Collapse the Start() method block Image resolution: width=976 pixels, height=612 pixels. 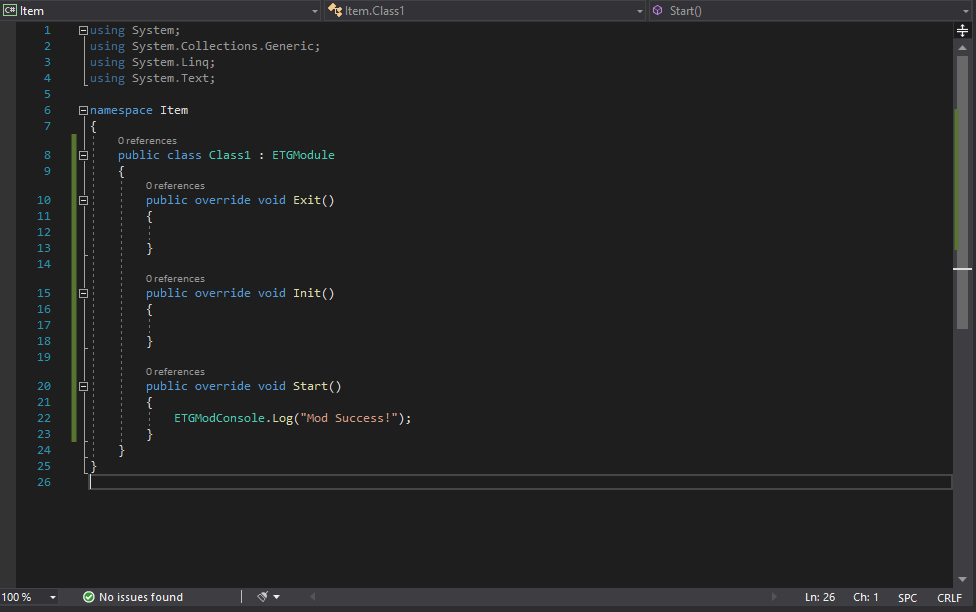(x=83, y=386)
